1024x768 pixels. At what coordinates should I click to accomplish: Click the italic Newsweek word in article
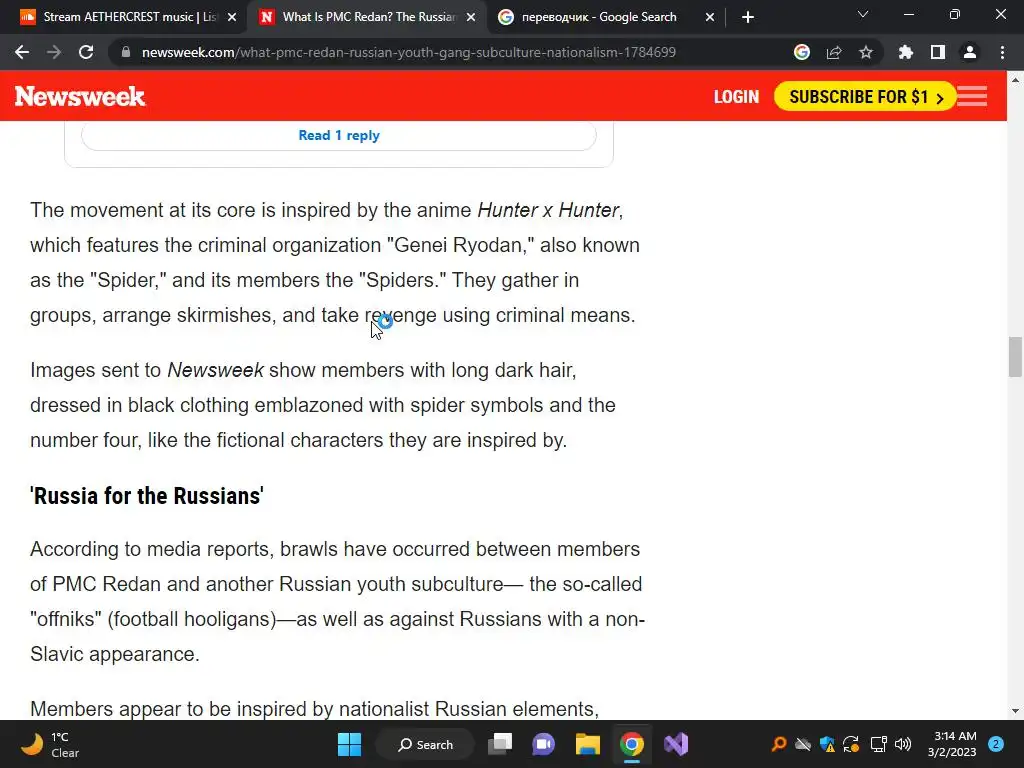[216, 370]
